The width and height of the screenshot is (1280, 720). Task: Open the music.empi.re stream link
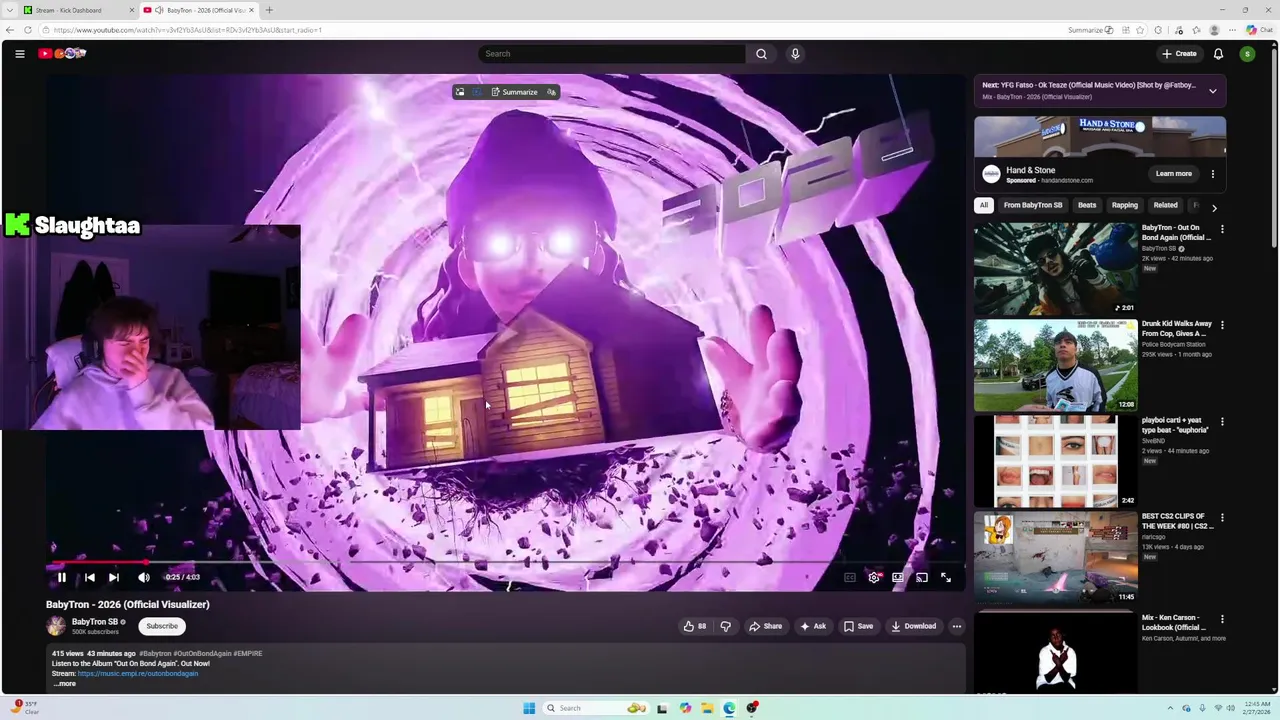point(138,673)
